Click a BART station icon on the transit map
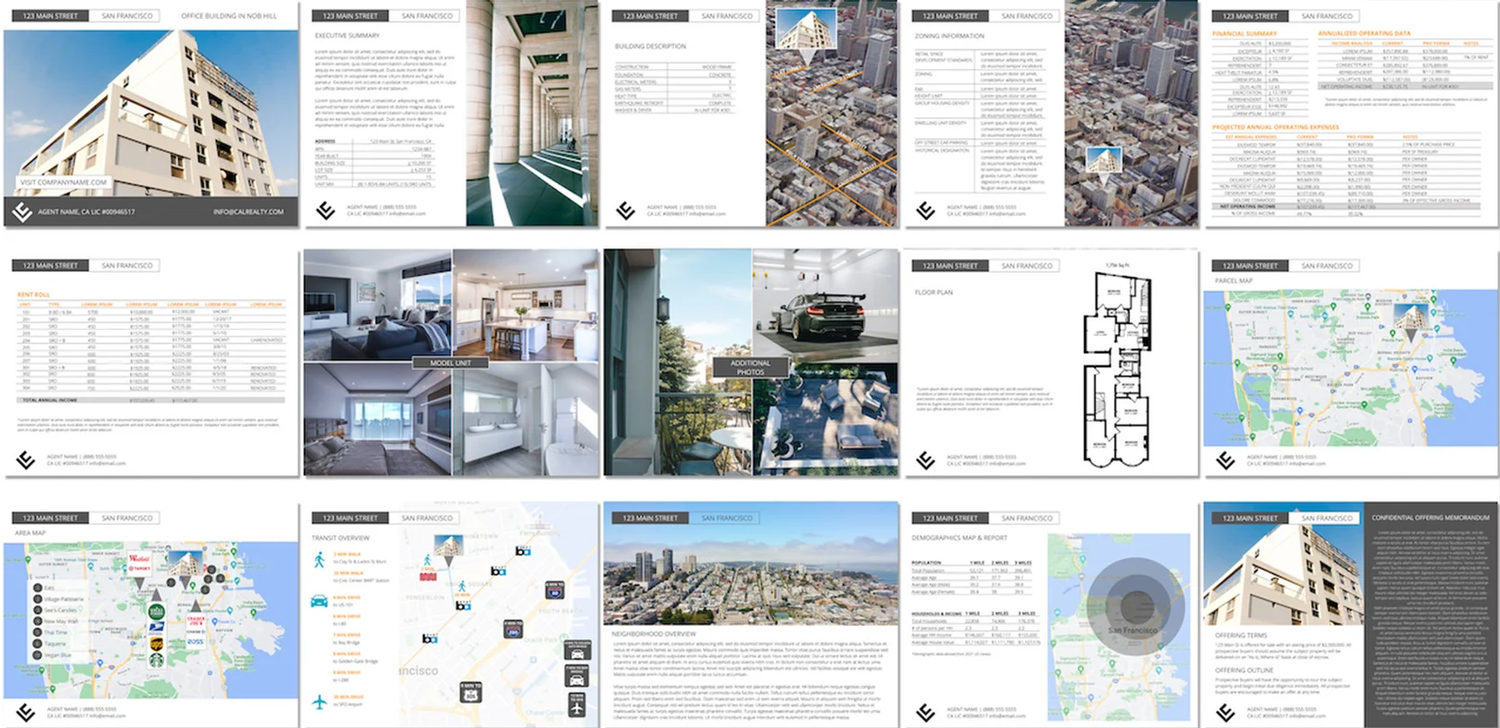This screenshot has width=1500, height=728. (524, 551)
